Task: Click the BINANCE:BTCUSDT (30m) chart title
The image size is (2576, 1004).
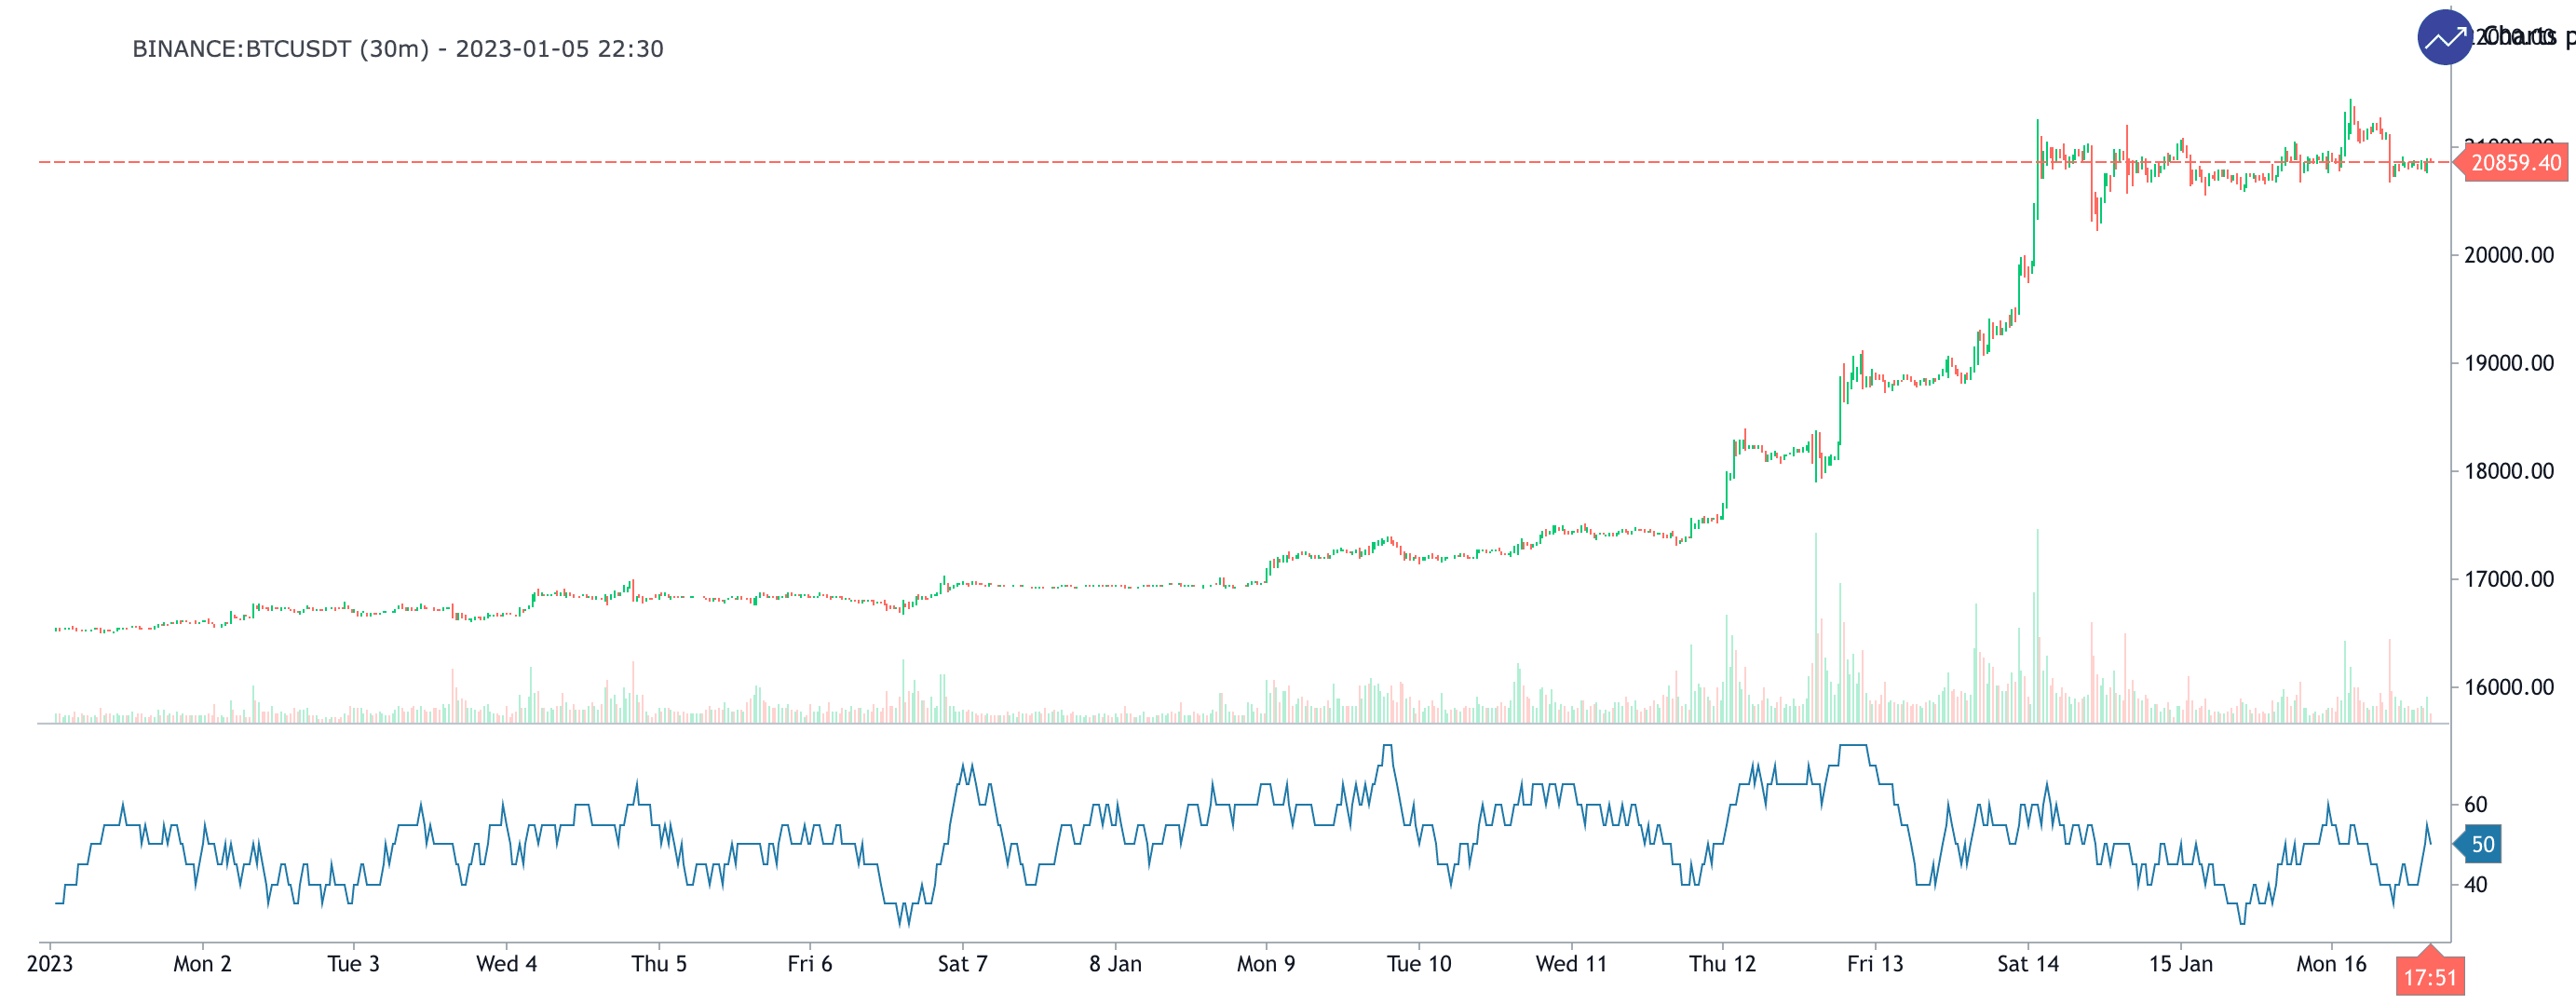Action: (397, 49)
